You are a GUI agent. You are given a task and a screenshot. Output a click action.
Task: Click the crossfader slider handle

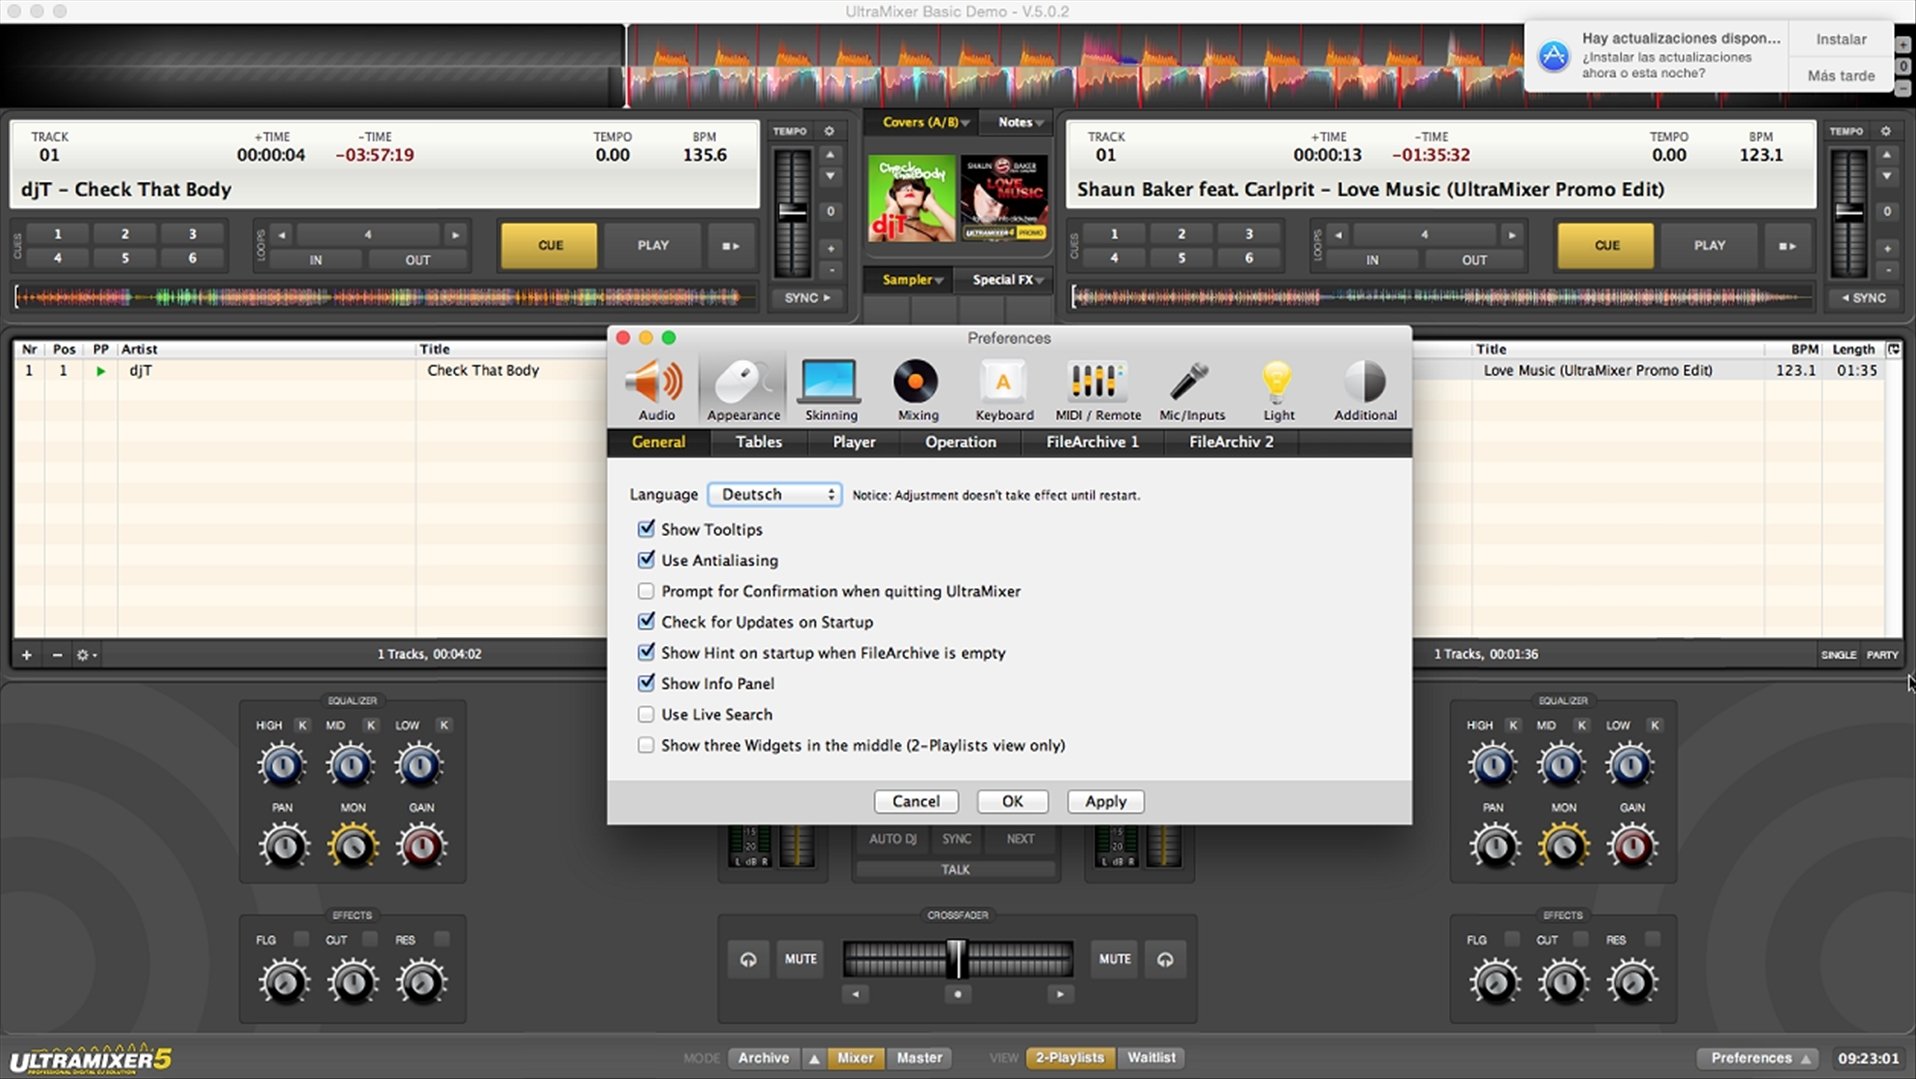(x=957, y=958)
